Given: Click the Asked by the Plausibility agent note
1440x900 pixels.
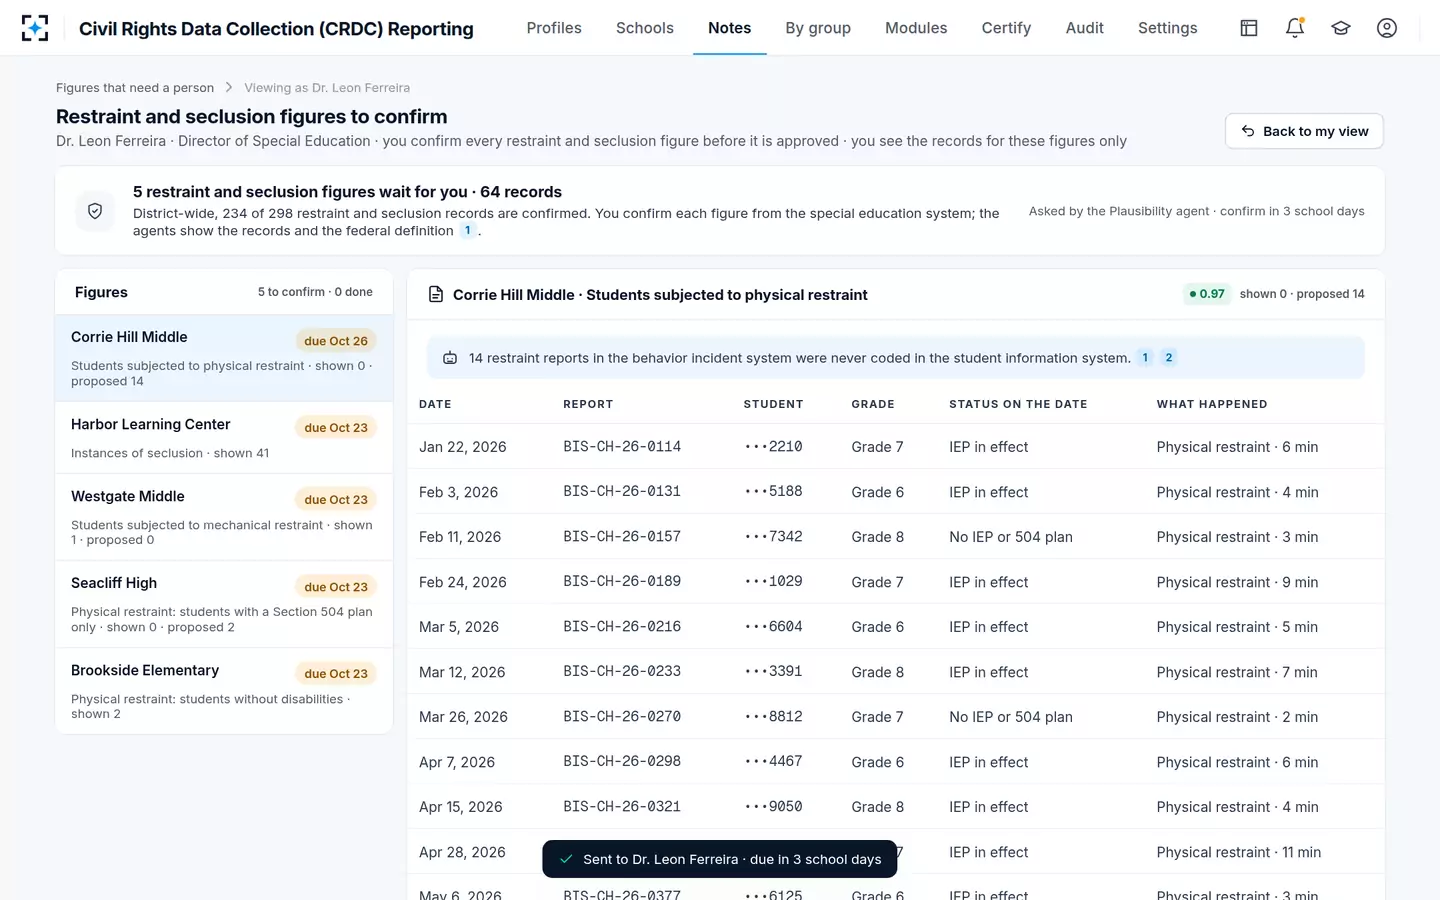Looking at the screenshot, I should point(1197,211).
